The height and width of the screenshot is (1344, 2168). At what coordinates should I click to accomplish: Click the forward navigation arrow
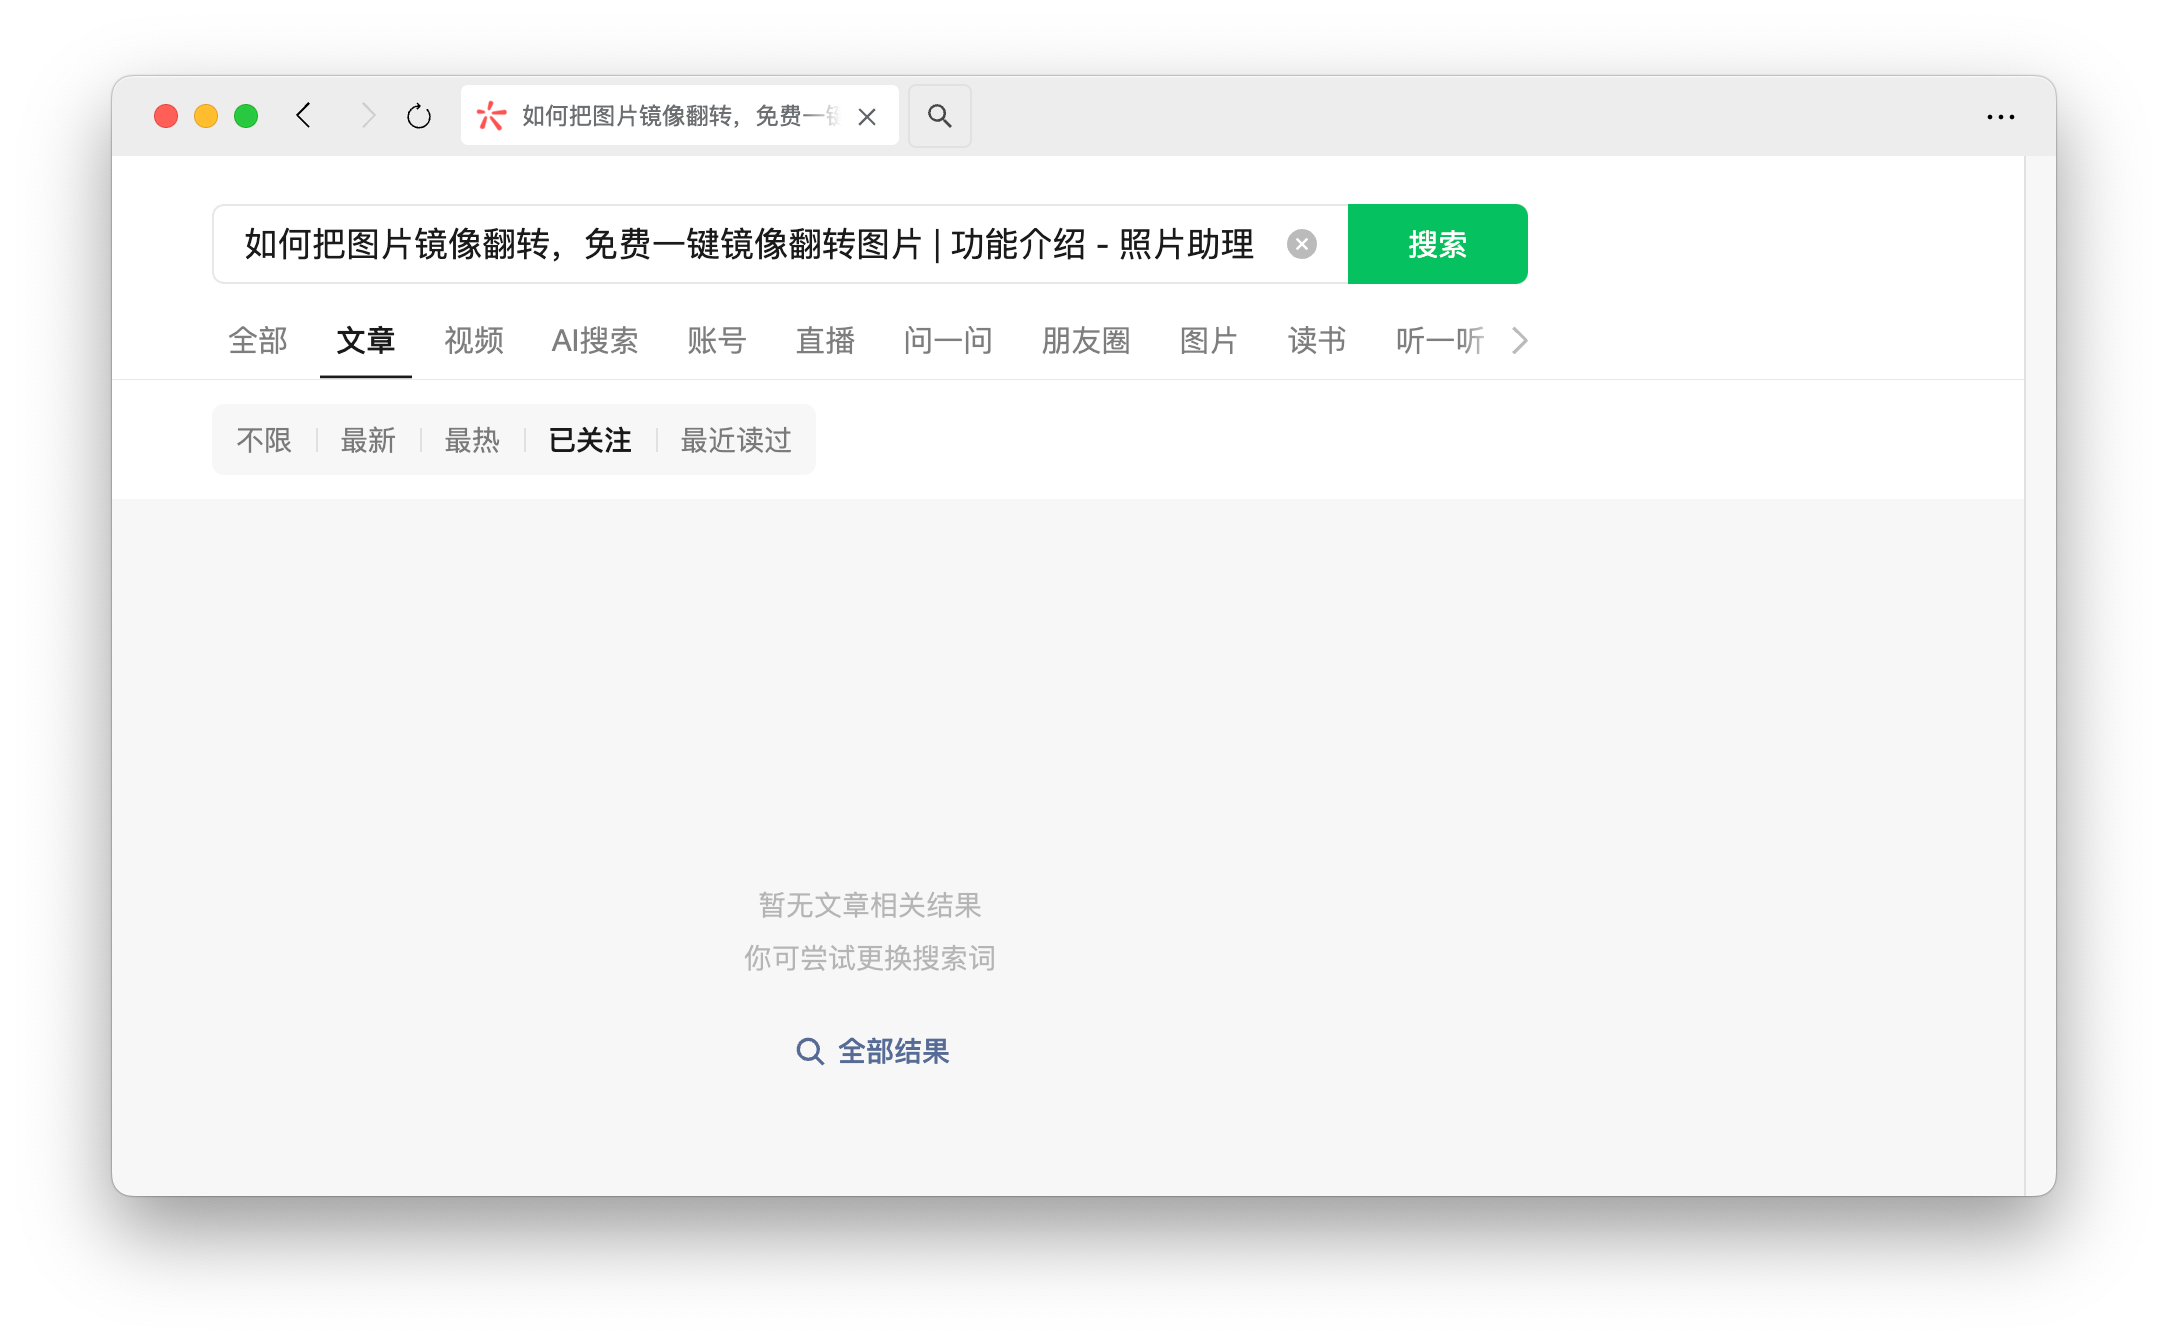click(367, 116)
